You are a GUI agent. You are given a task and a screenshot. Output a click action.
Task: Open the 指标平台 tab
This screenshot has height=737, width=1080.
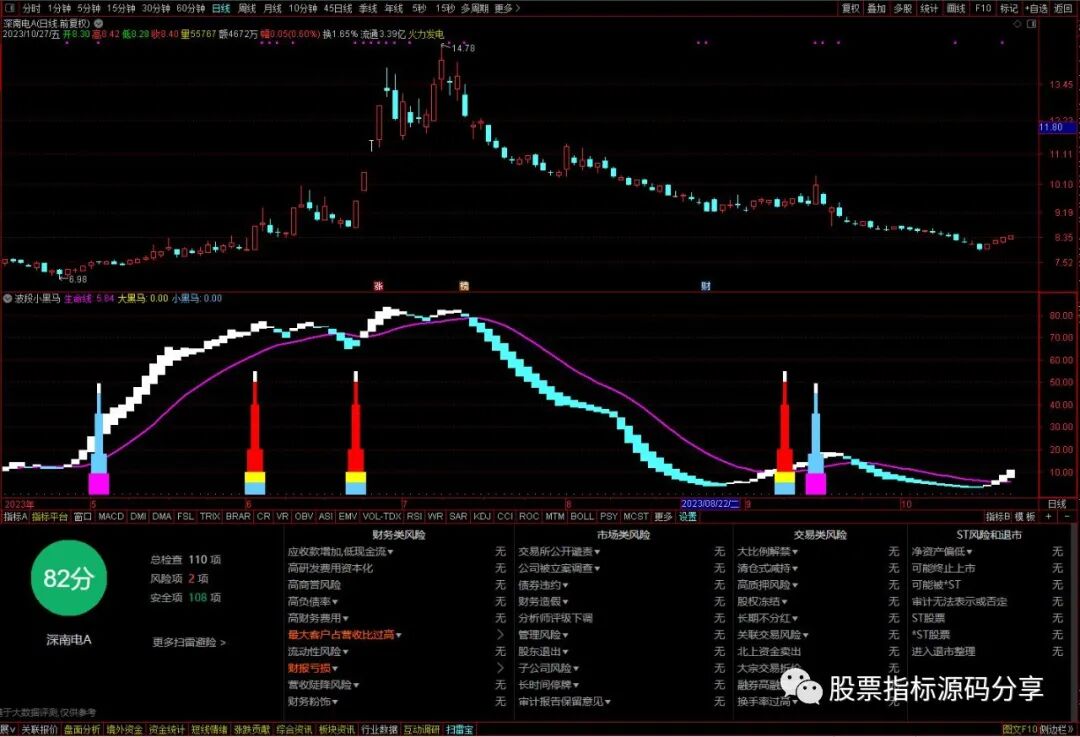click(50, 516)
